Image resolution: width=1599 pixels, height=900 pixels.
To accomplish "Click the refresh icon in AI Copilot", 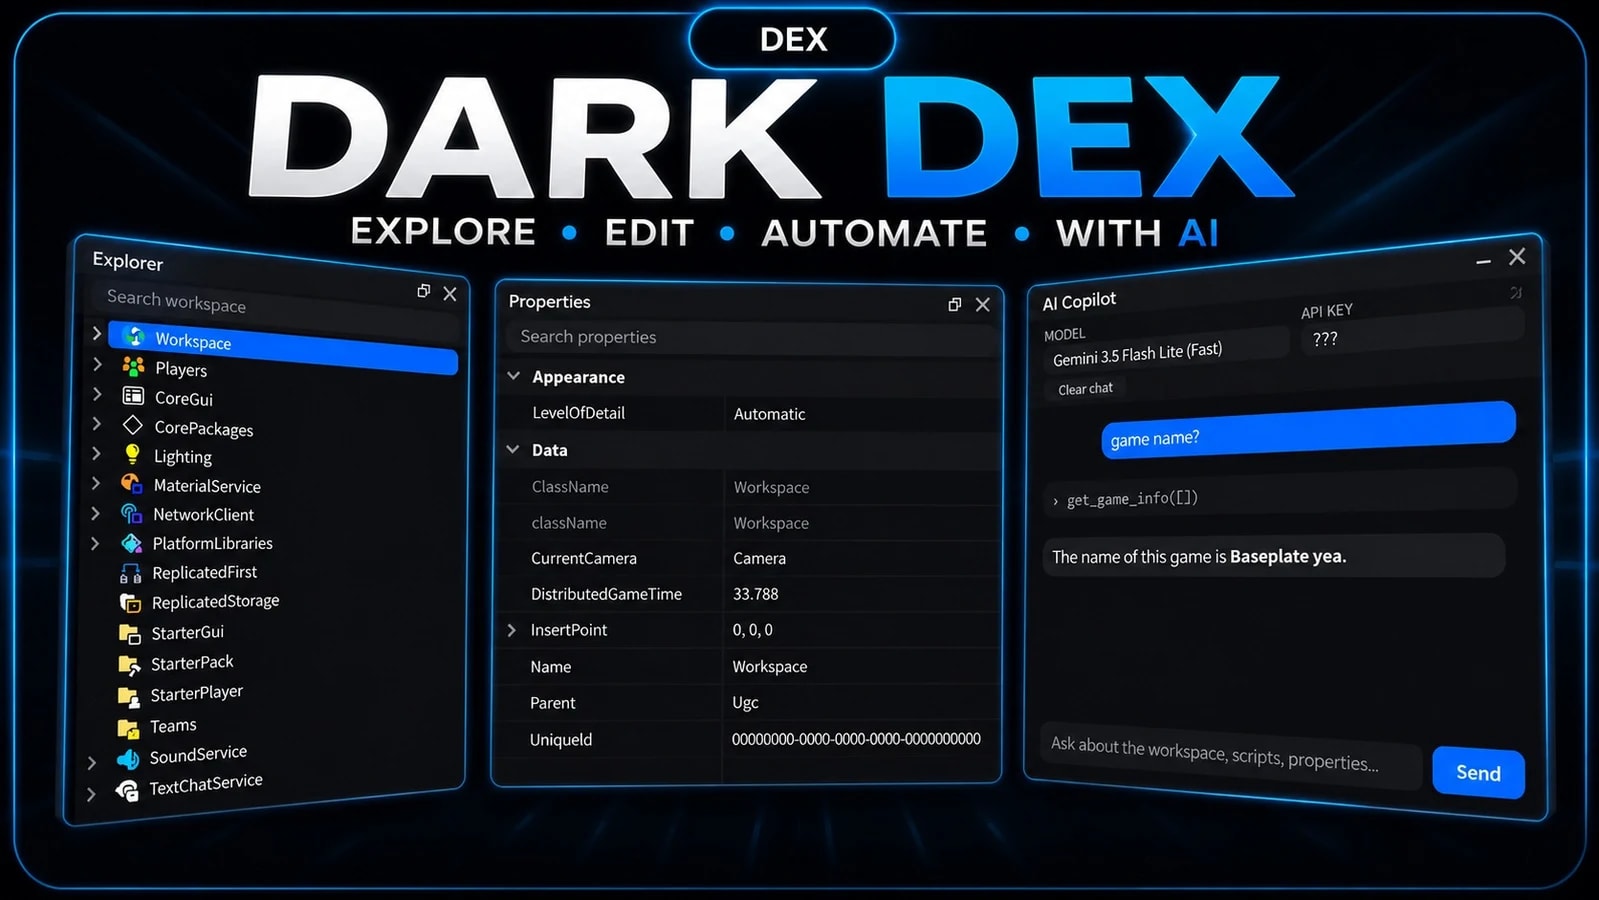I will click(1516, 293).
